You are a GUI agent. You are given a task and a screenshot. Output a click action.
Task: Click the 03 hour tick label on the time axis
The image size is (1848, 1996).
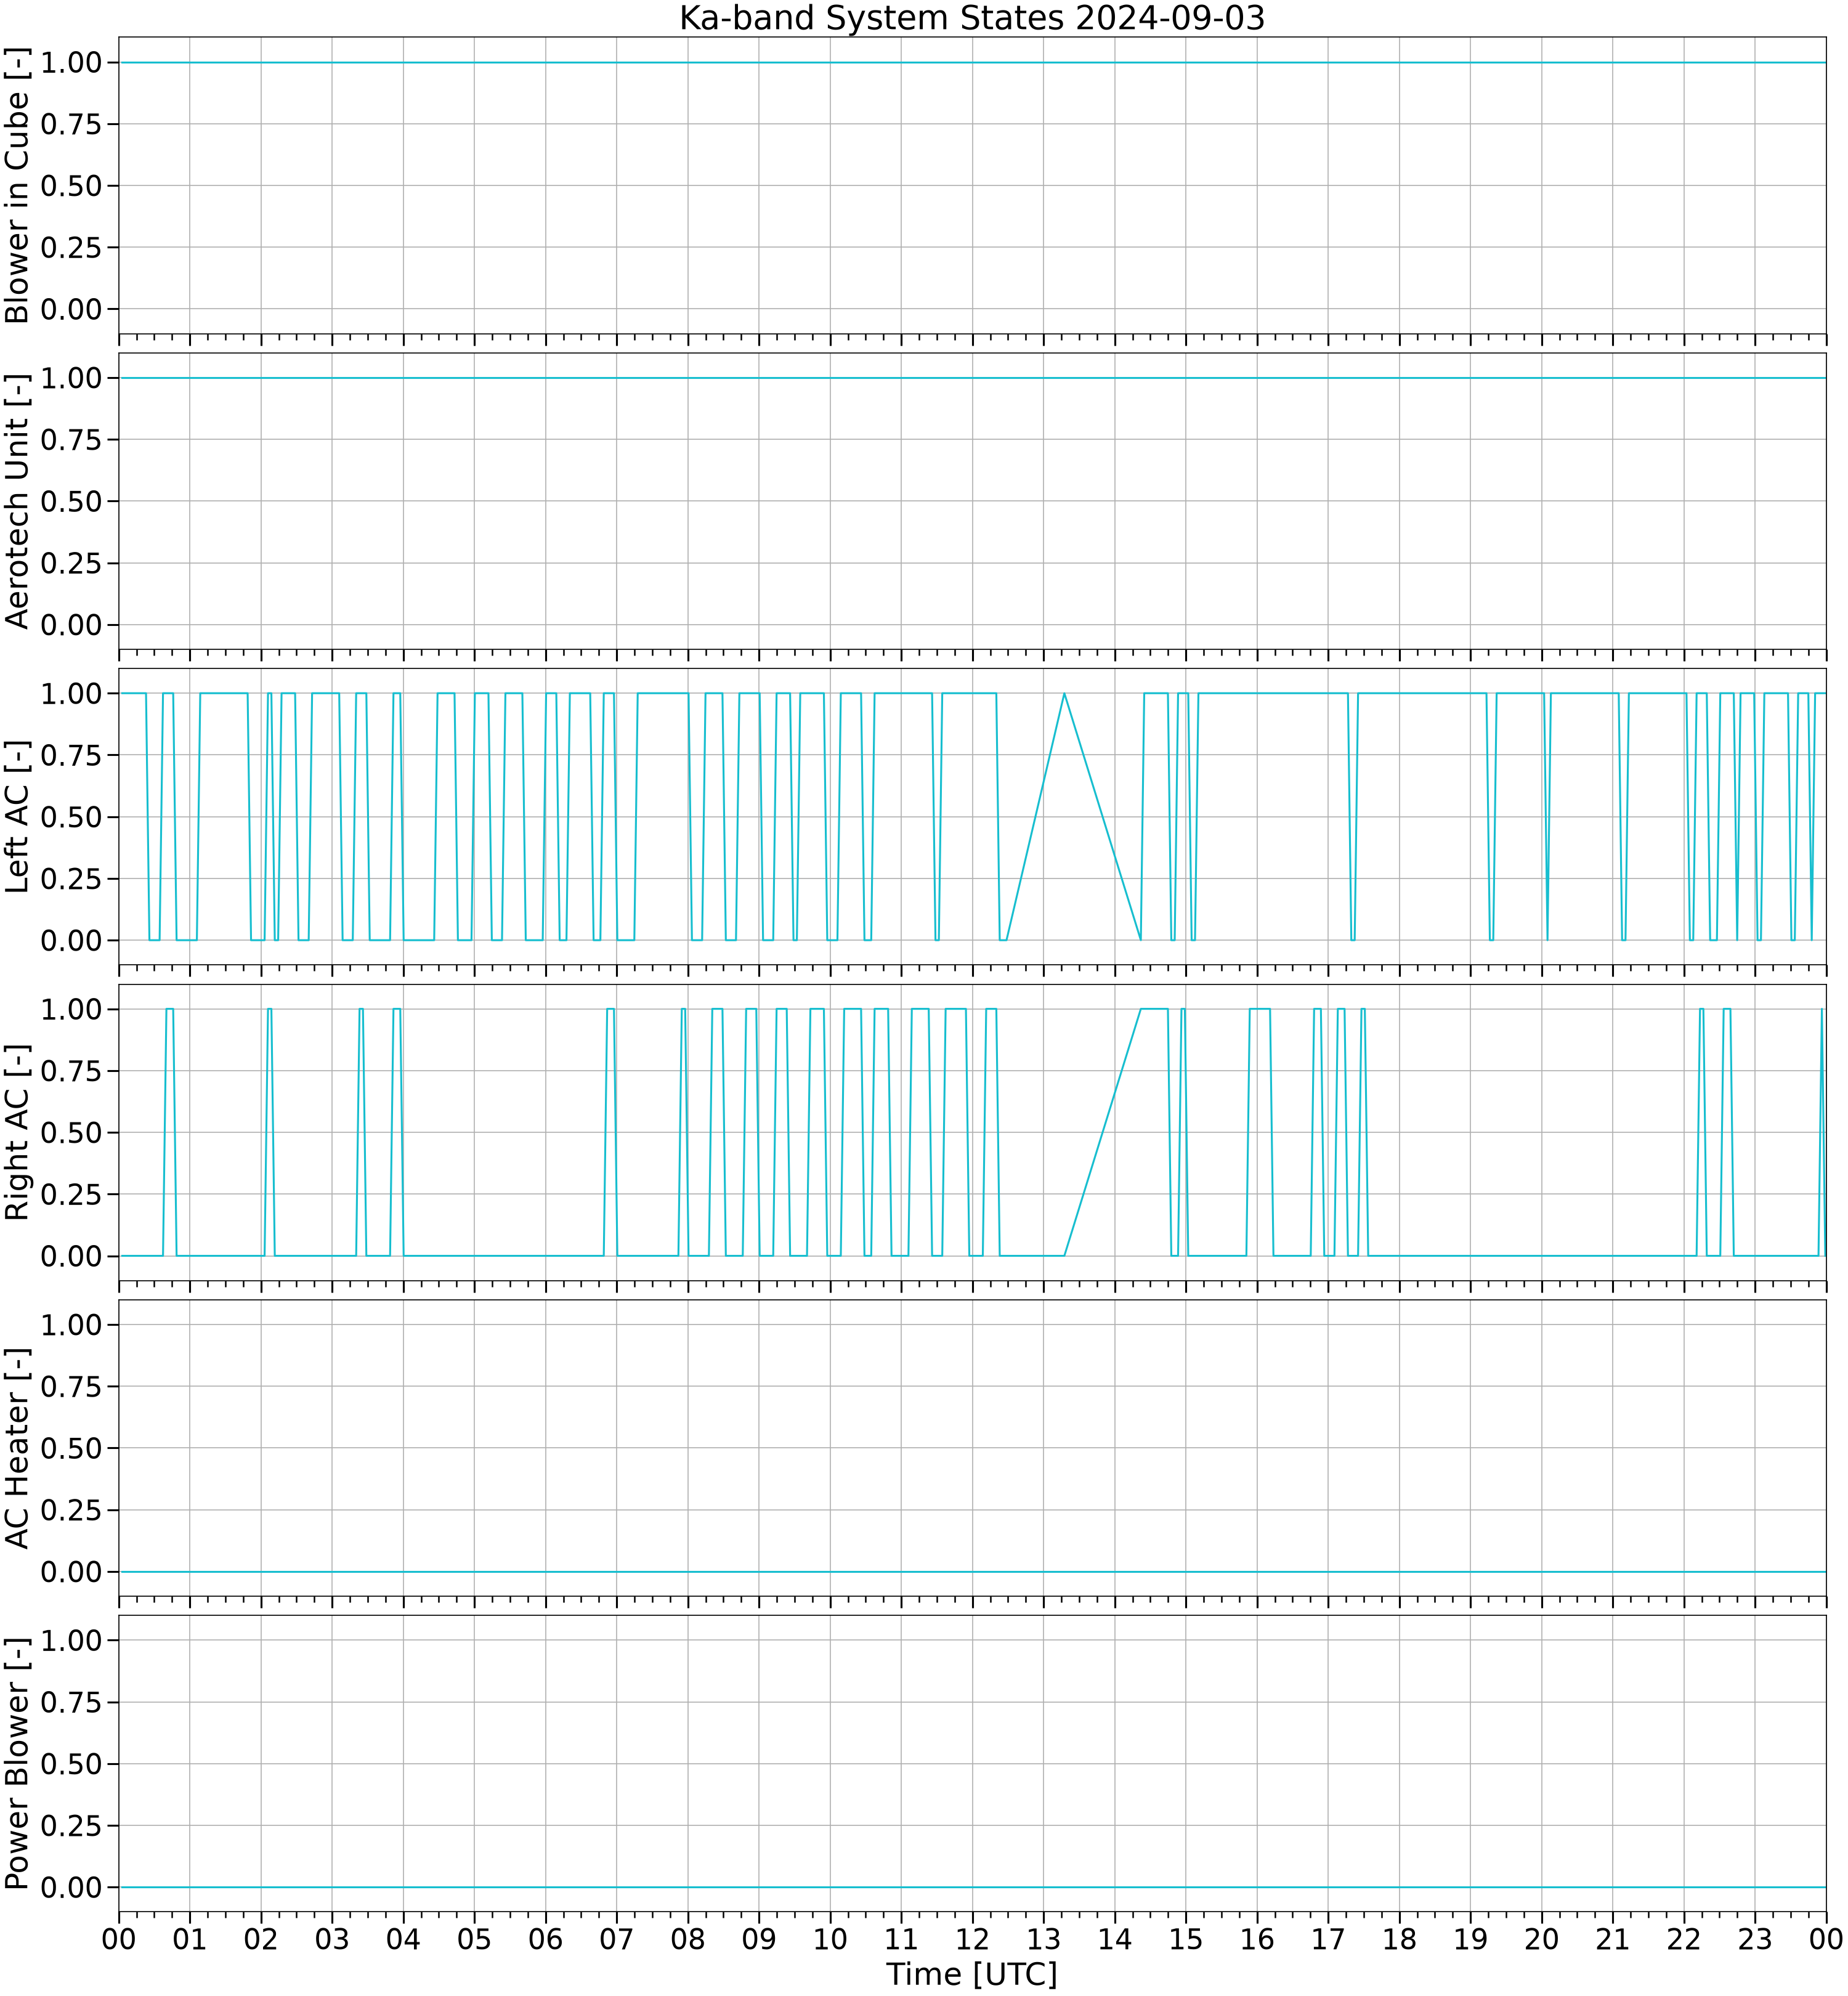(332, 1940)
